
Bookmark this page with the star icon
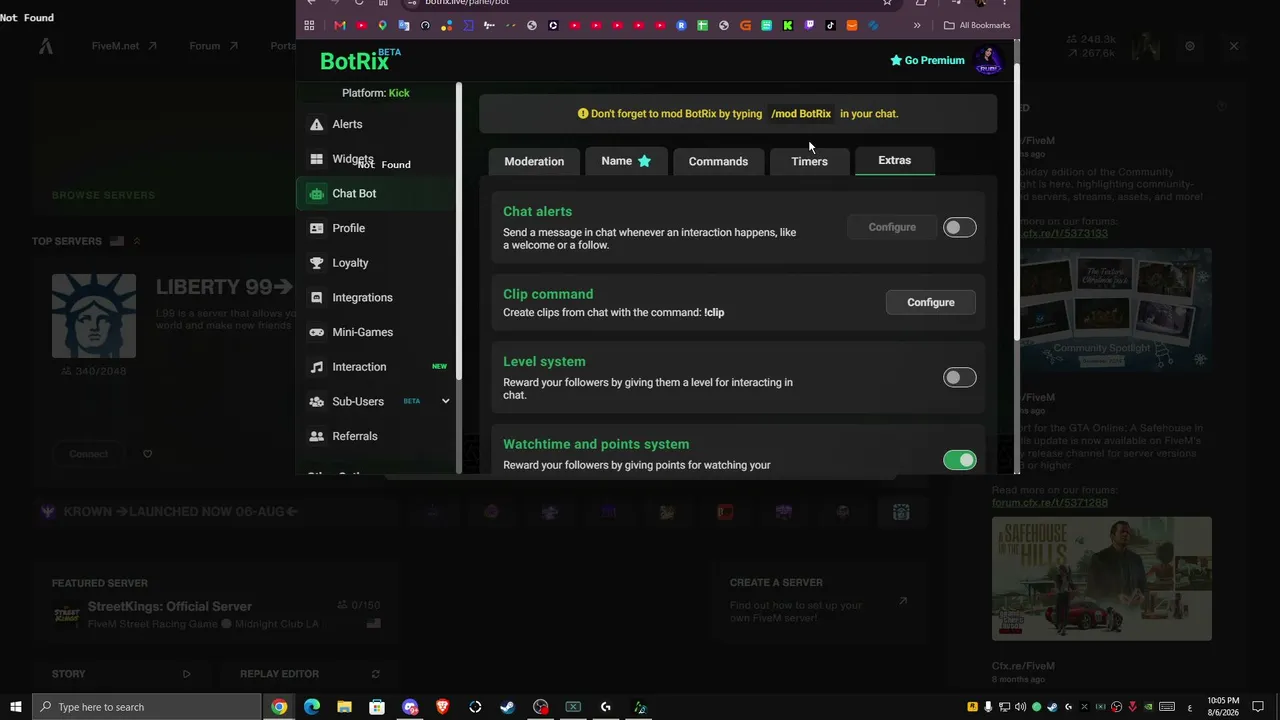pos(887,3)
